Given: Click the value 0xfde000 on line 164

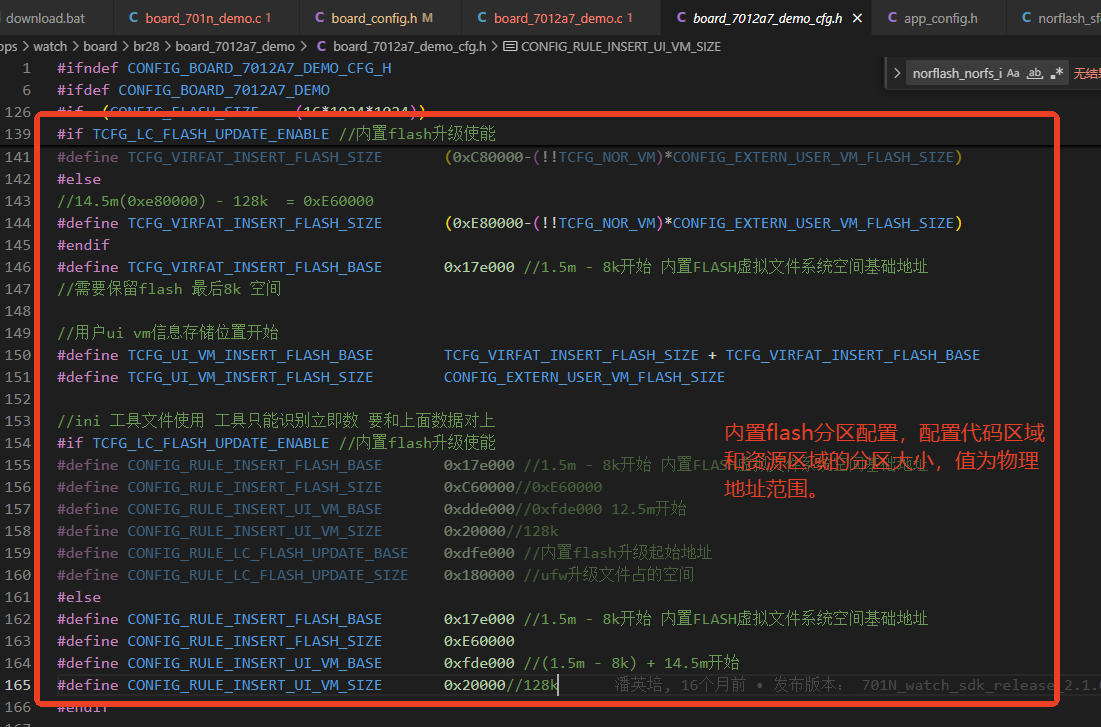Looking at the screenshot, I should [x=479, y=663].
